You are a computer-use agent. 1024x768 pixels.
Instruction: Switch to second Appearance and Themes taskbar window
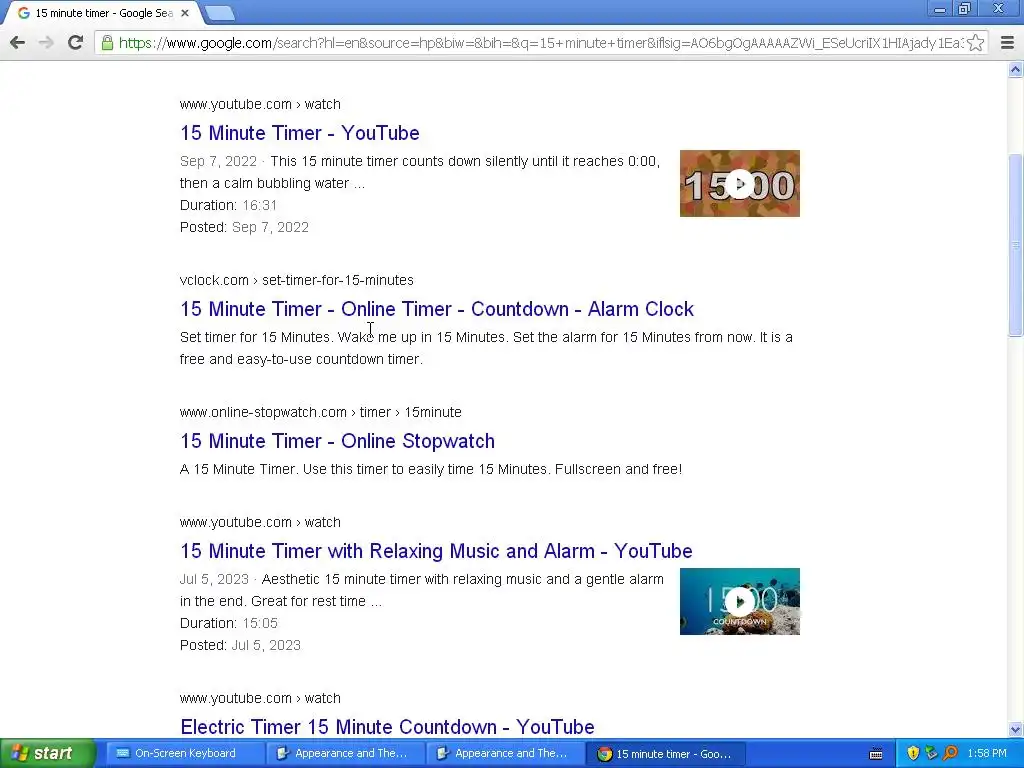tap(506, 754)
